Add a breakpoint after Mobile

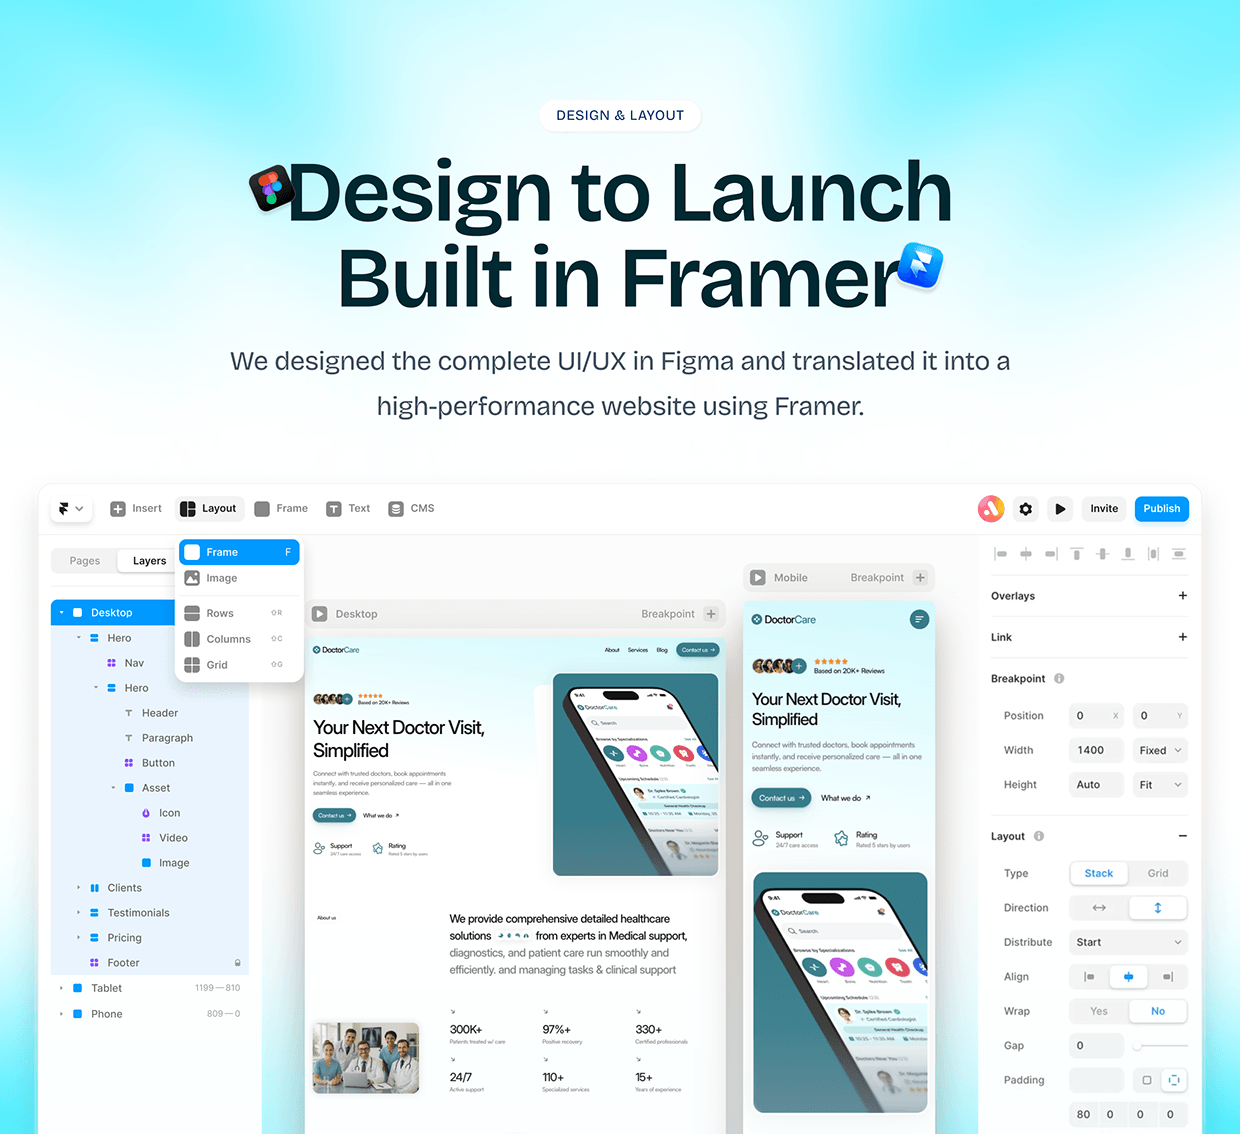click(920, 578)
